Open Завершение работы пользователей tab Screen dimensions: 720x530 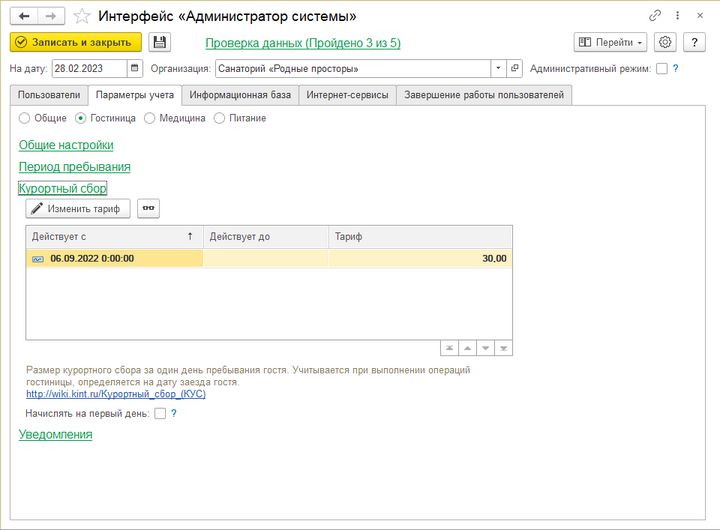(484, 95)
